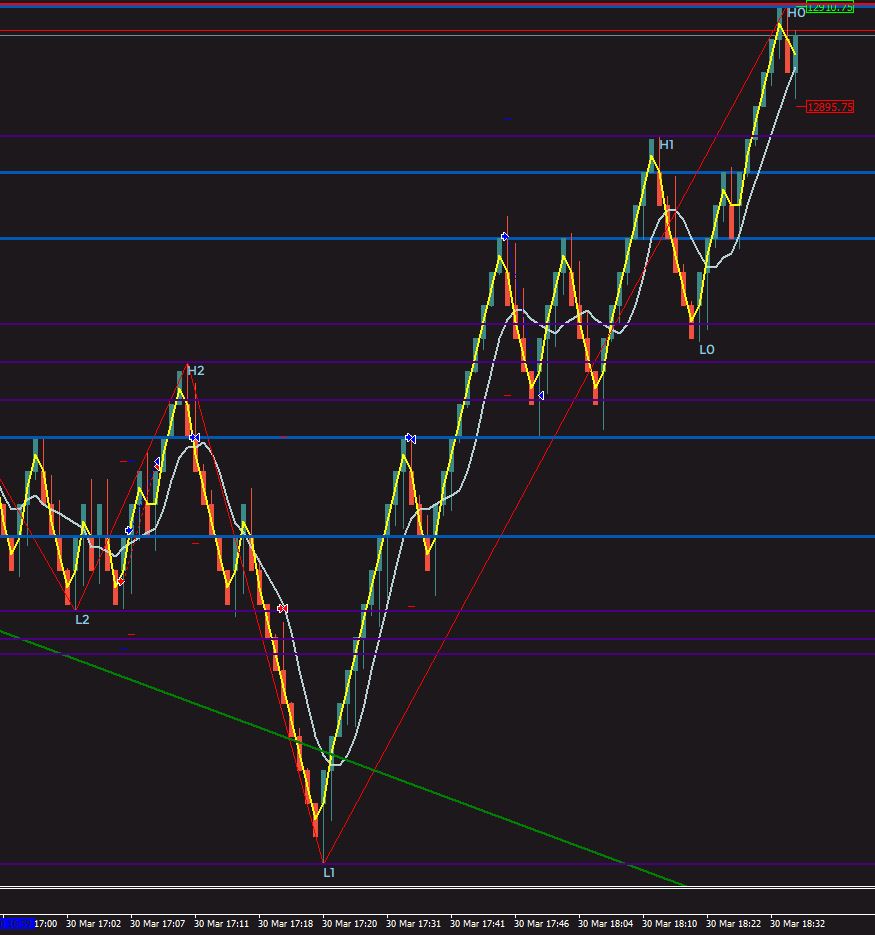Click the 30 Mar 17:46 time label
Screen dimensions: 875x935
[542, 924]
